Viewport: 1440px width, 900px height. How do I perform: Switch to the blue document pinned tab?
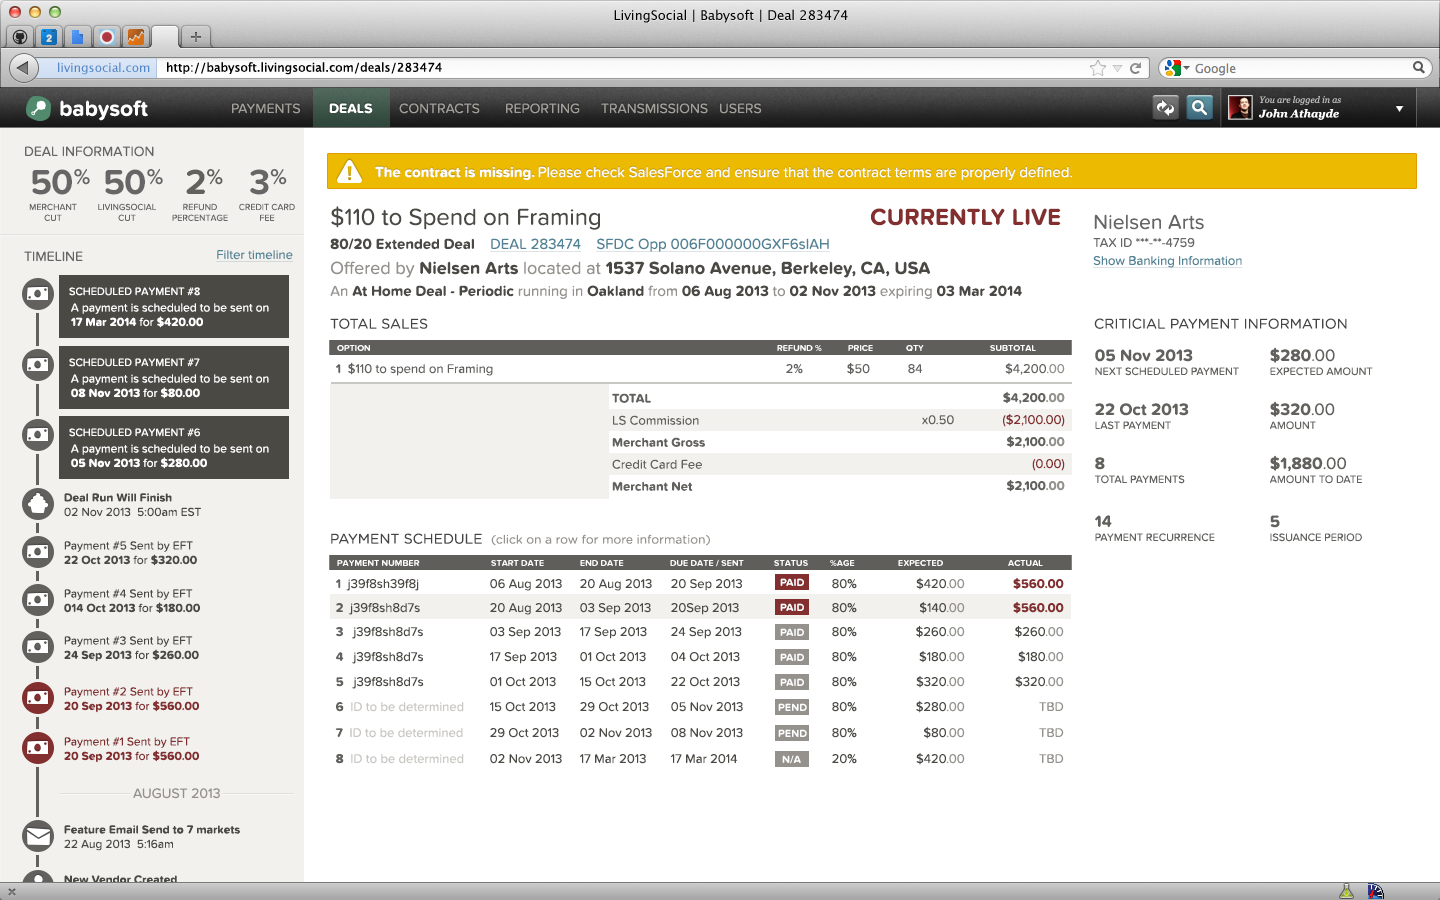[x=78, y=37]
